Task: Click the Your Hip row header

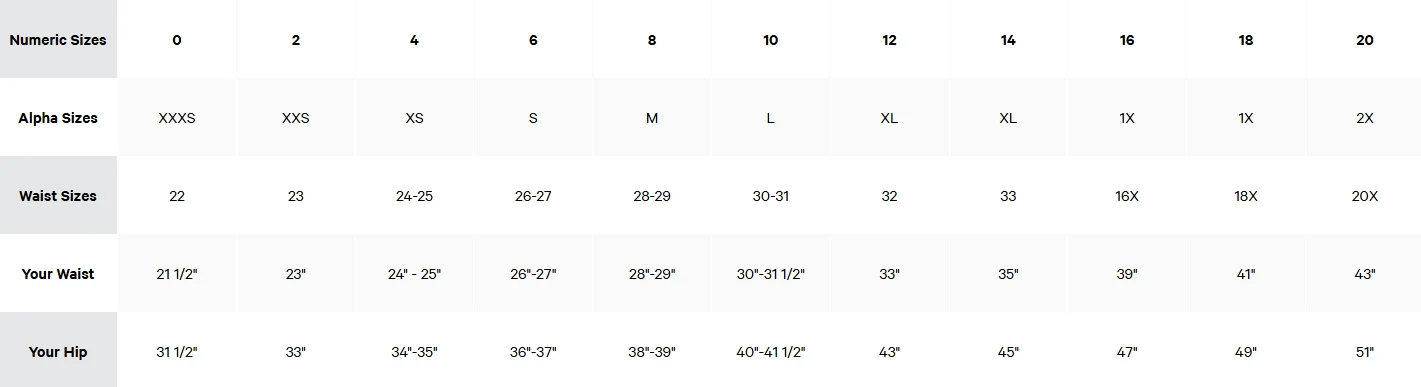Action: click(58, 352)
